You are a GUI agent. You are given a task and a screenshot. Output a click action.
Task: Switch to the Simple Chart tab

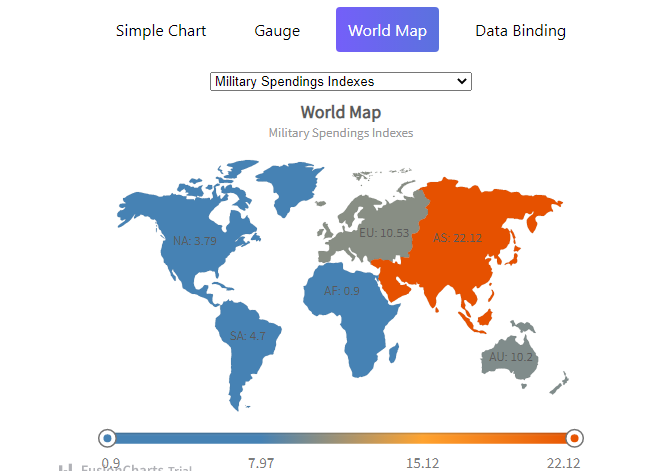coord(161,30)
